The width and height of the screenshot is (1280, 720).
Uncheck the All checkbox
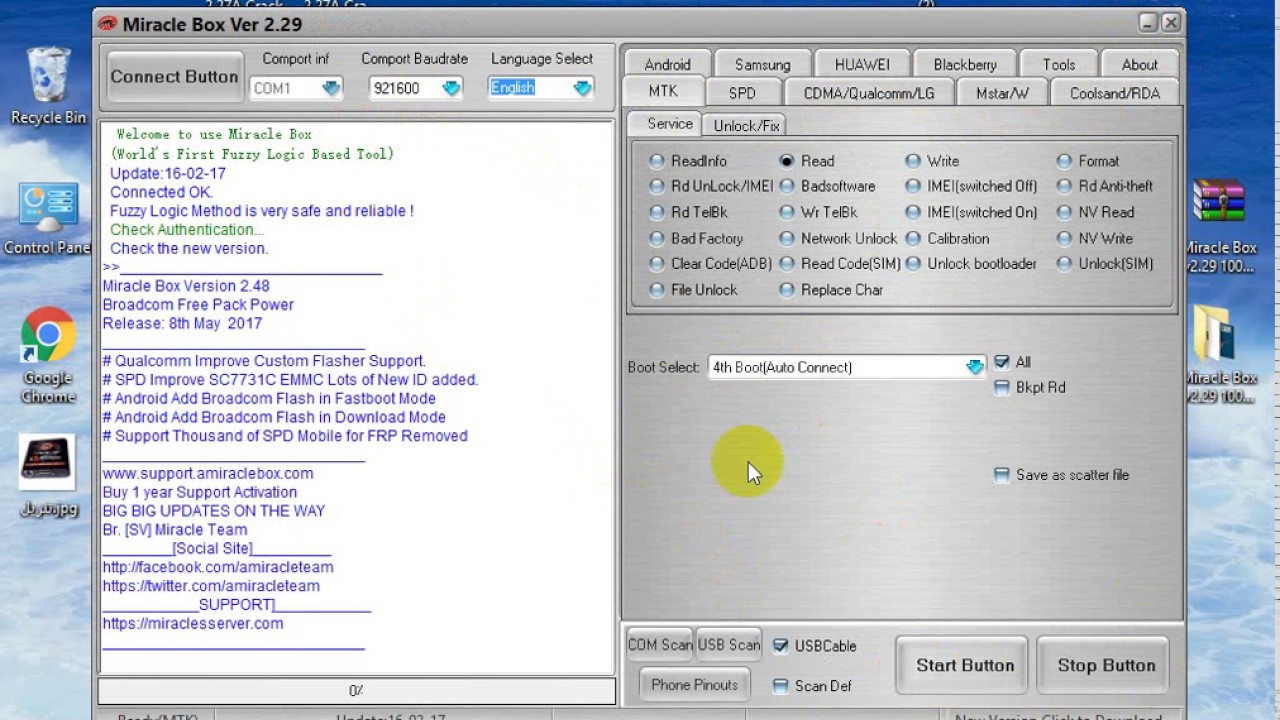coord(1001,362)
